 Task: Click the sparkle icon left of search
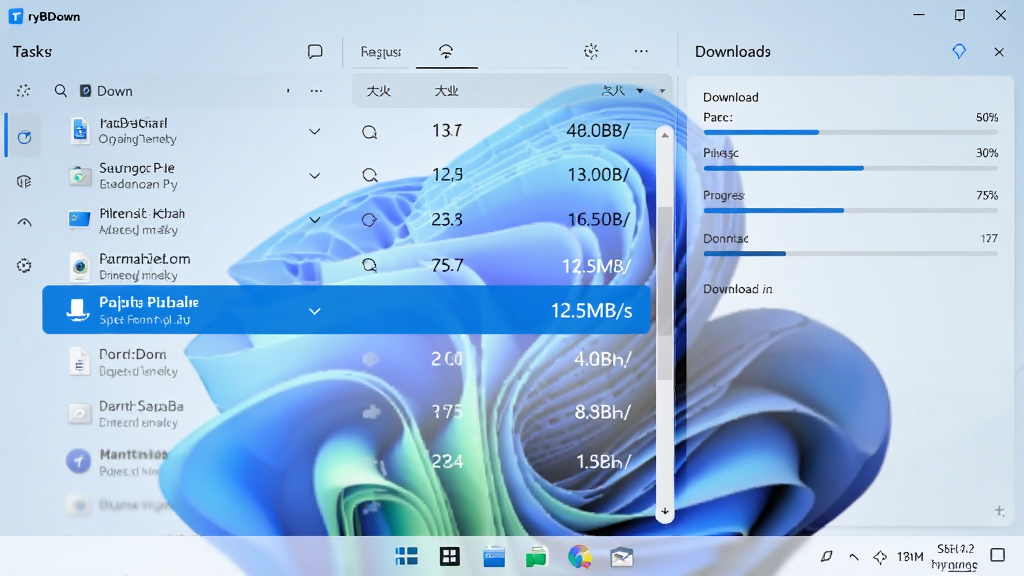(x=24, y=91)
